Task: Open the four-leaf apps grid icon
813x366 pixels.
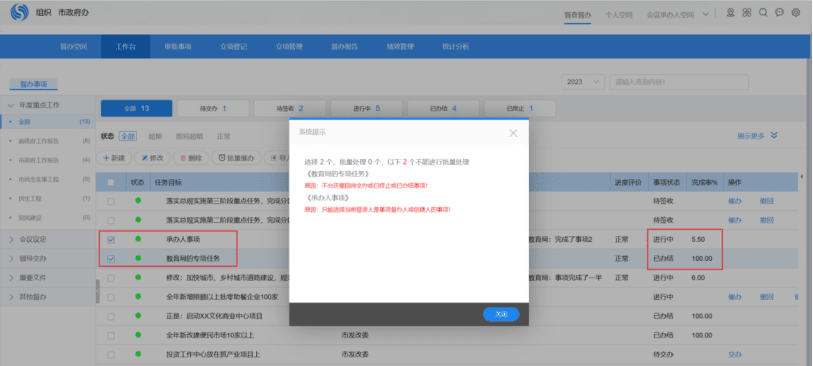Action: 747,13
